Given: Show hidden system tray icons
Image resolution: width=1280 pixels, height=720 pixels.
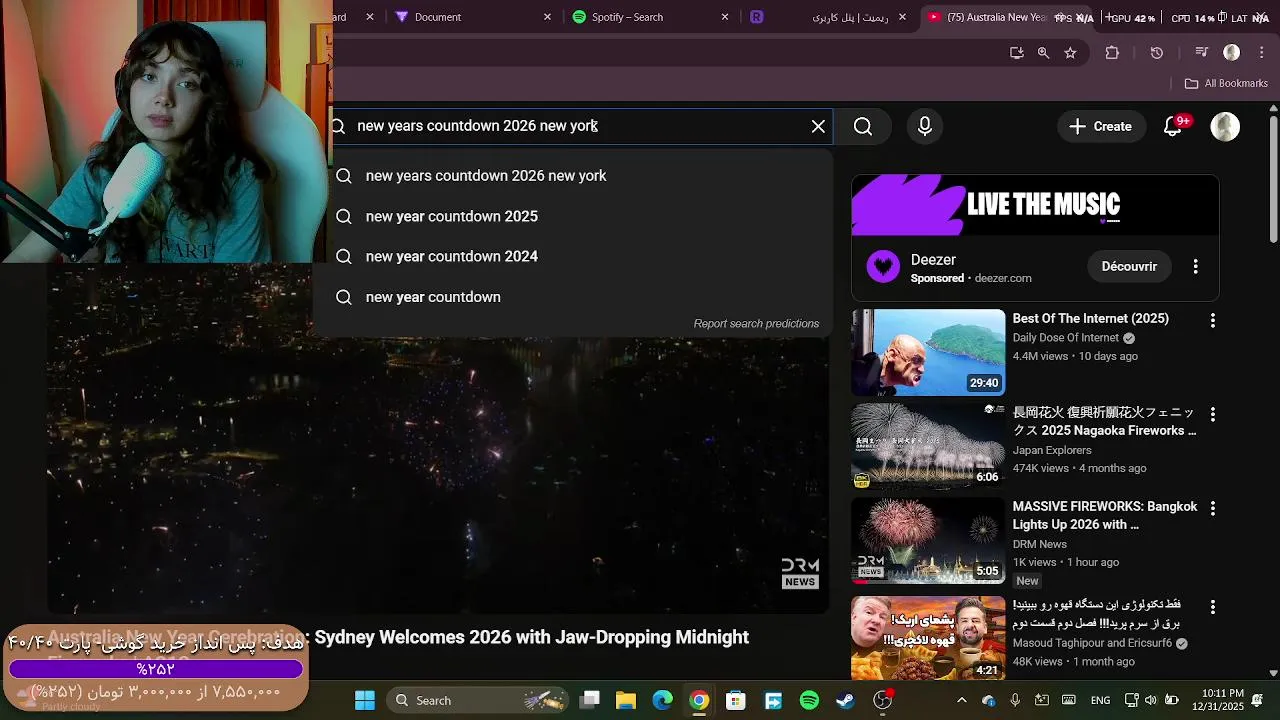Looking at the screenshot, I should tap(962, 700).
